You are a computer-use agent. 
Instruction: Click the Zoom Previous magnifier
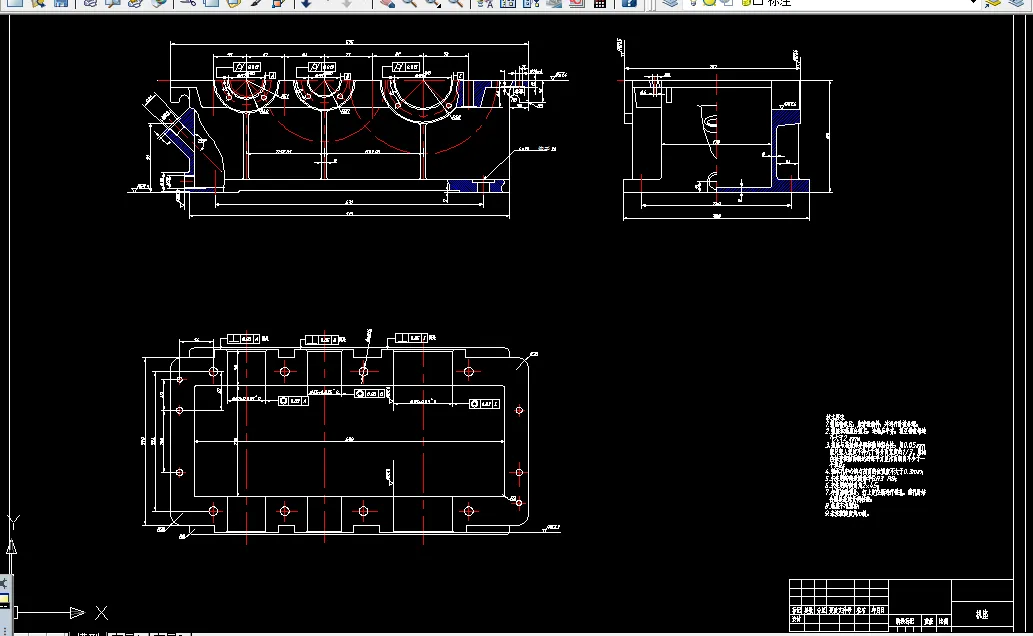pos(455,3)
